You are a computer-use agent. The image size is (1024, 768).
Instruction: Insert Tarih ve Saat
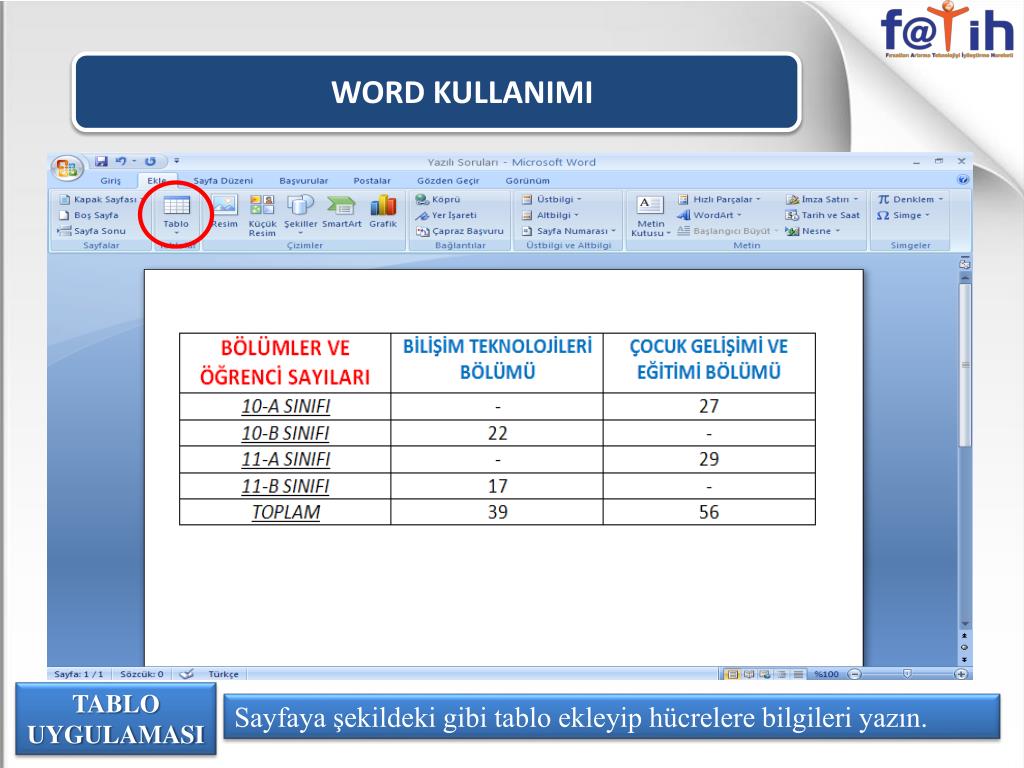click(823, 215)
